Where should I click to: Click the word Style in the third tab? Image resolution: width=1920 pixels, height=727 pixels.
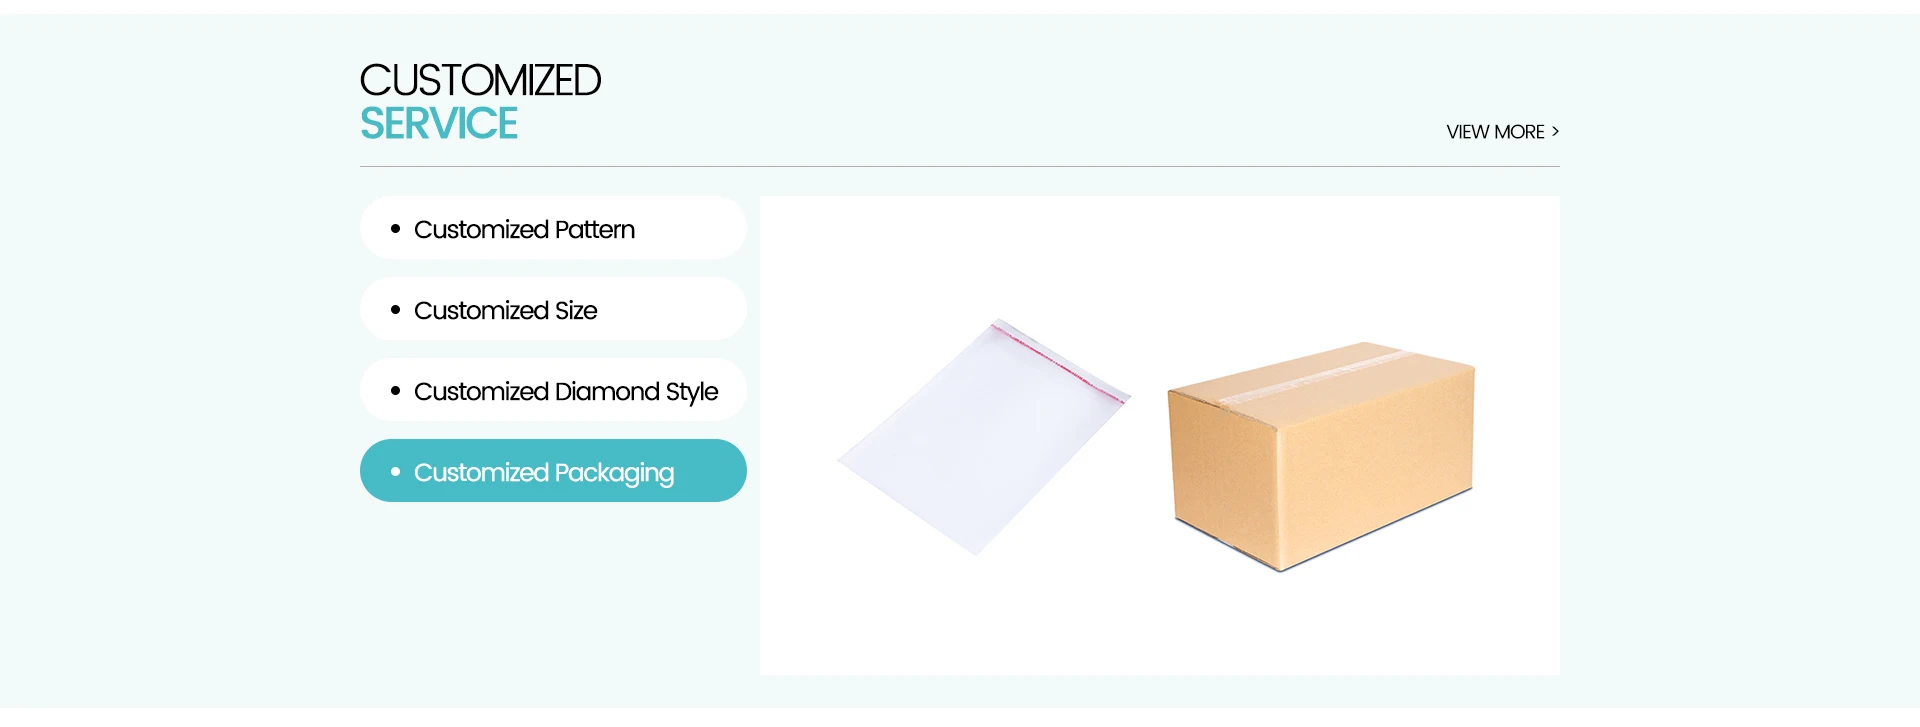692,392
